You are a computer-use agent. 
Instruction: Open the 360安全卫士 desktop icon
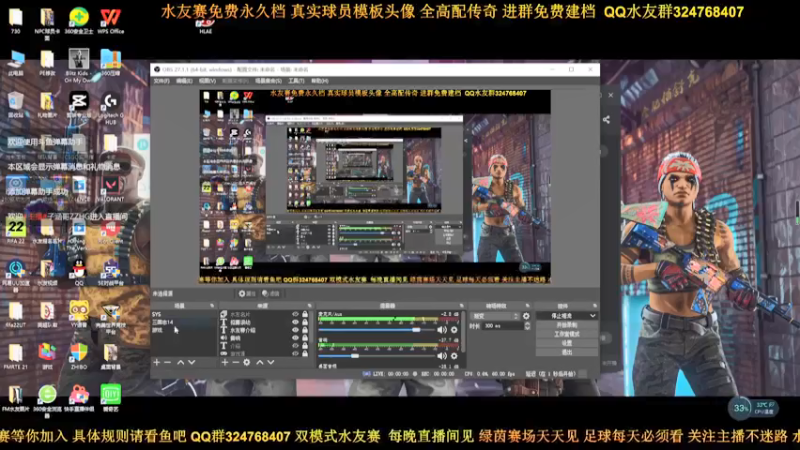click(x=79, y=20)
